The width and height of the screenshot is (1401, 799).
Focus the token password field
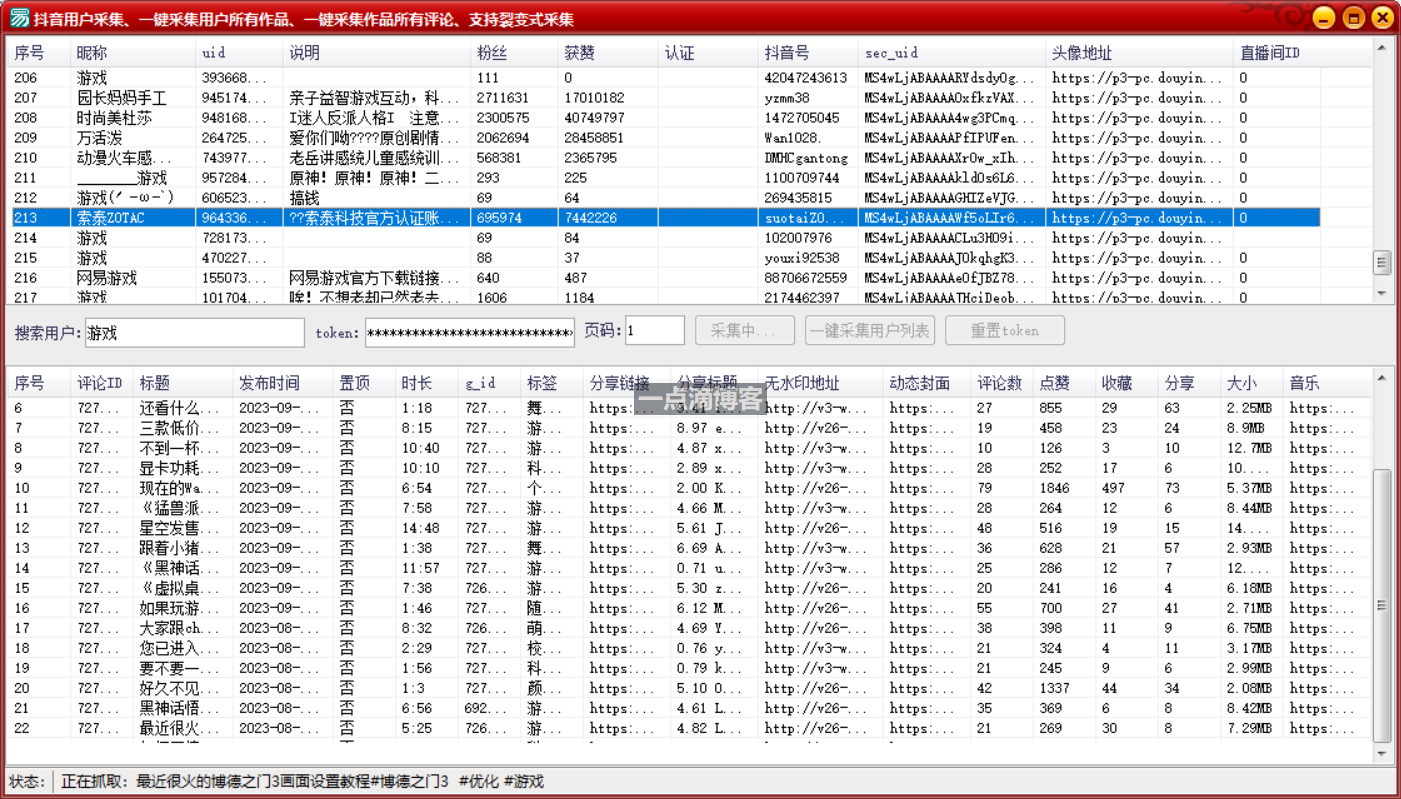click(470, 333)
